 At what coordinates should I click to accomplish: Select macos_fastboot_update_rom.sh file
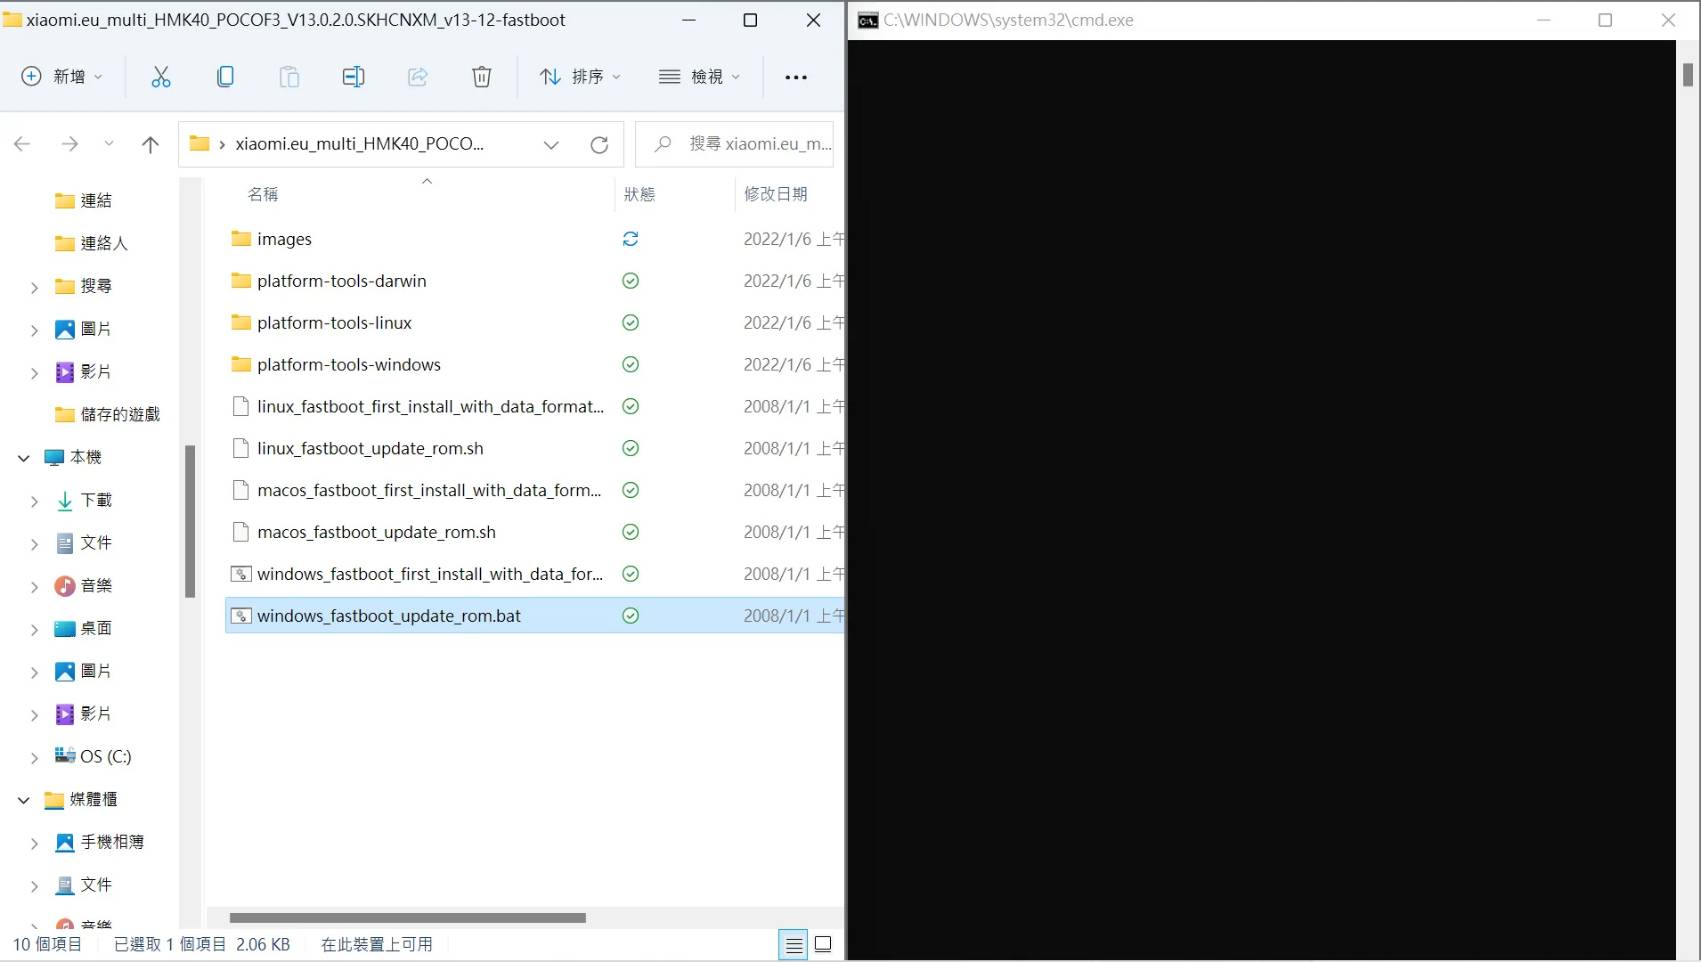click(376, 532)
